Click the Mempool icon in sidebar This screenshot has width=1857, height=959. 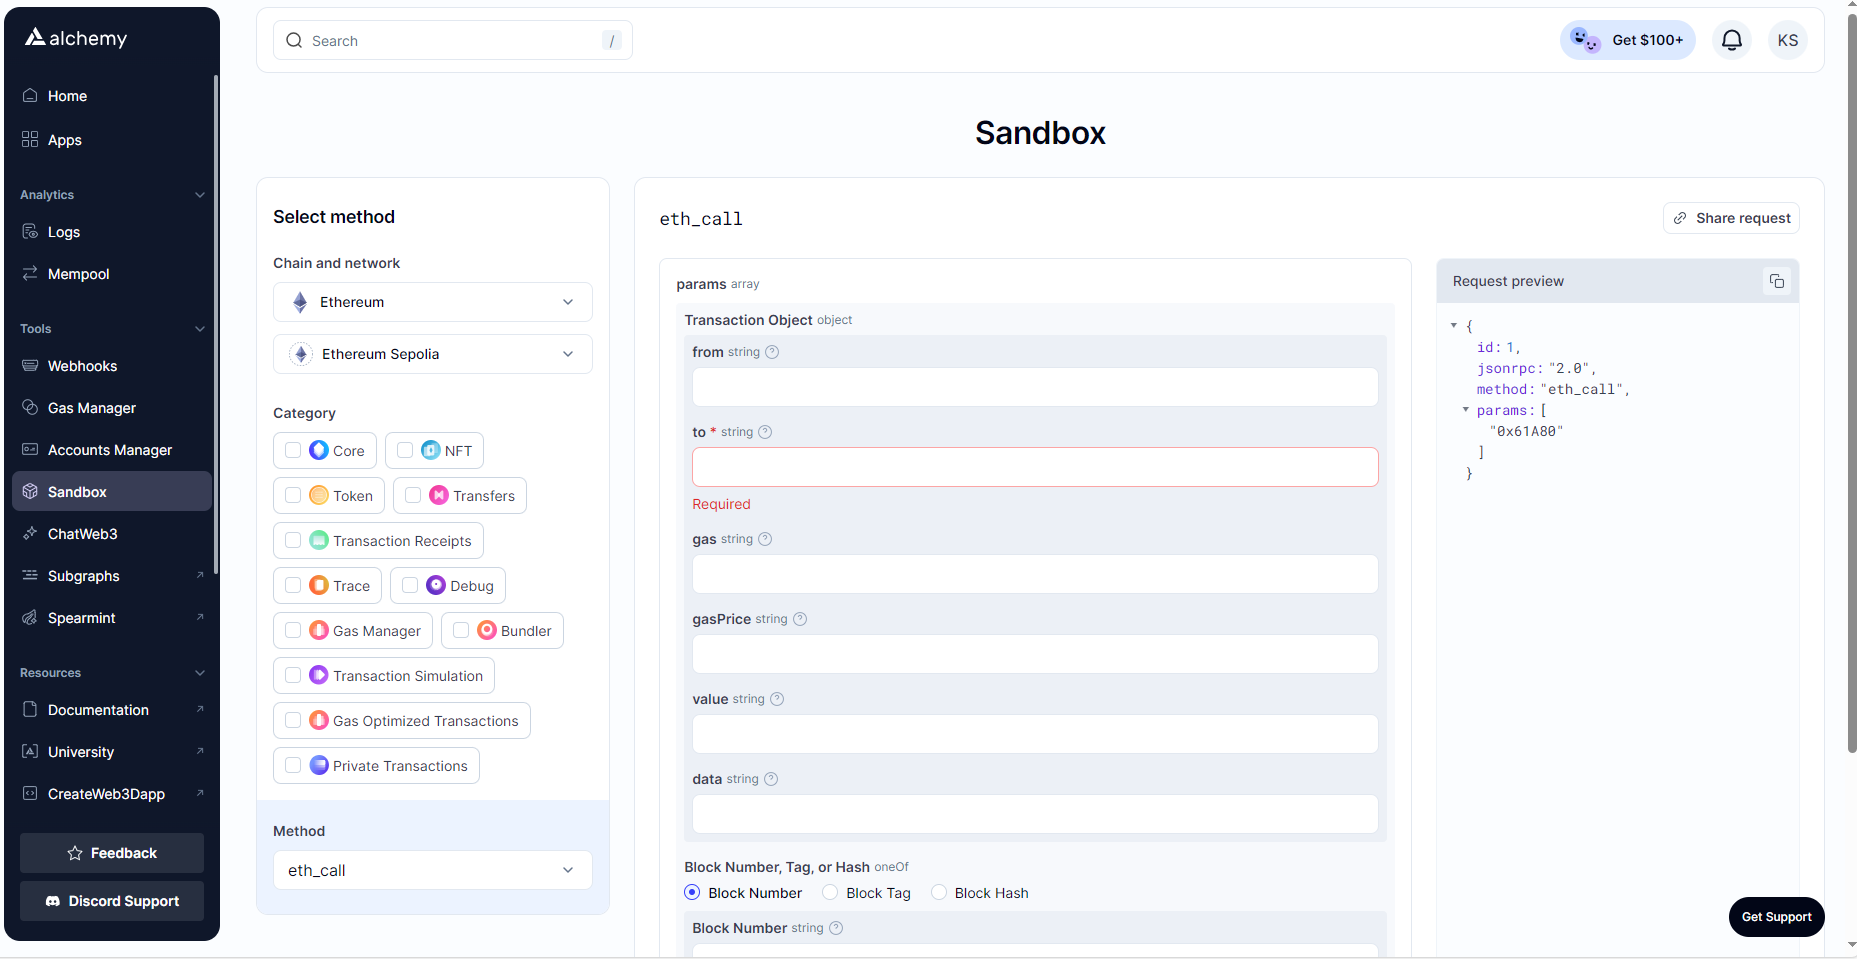tap(30, 274)
